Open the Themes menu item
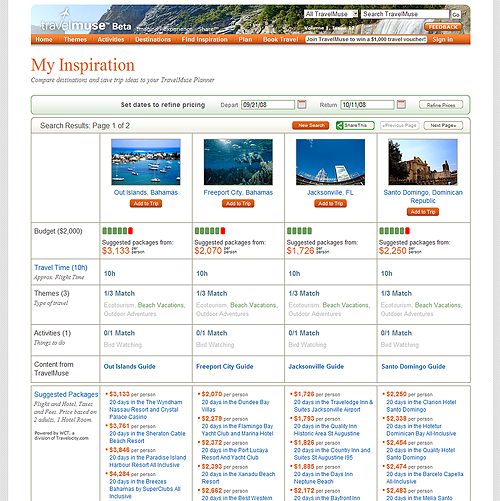The image size is (500, 501). 75,39
